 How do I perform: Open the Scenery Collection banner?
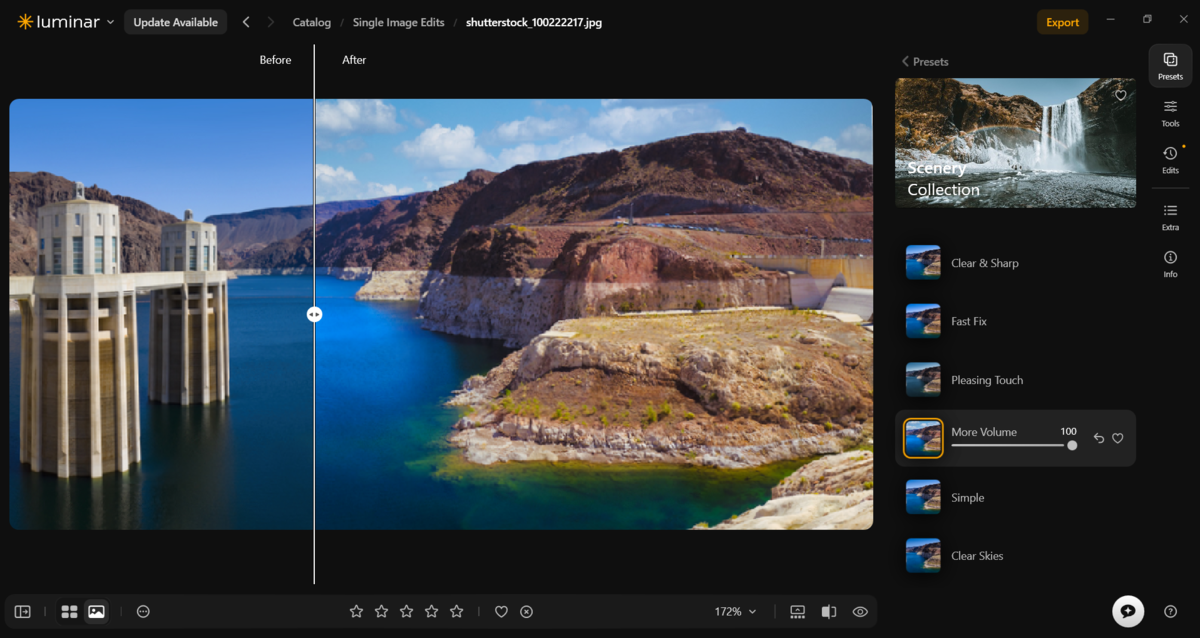(1015, 143)
